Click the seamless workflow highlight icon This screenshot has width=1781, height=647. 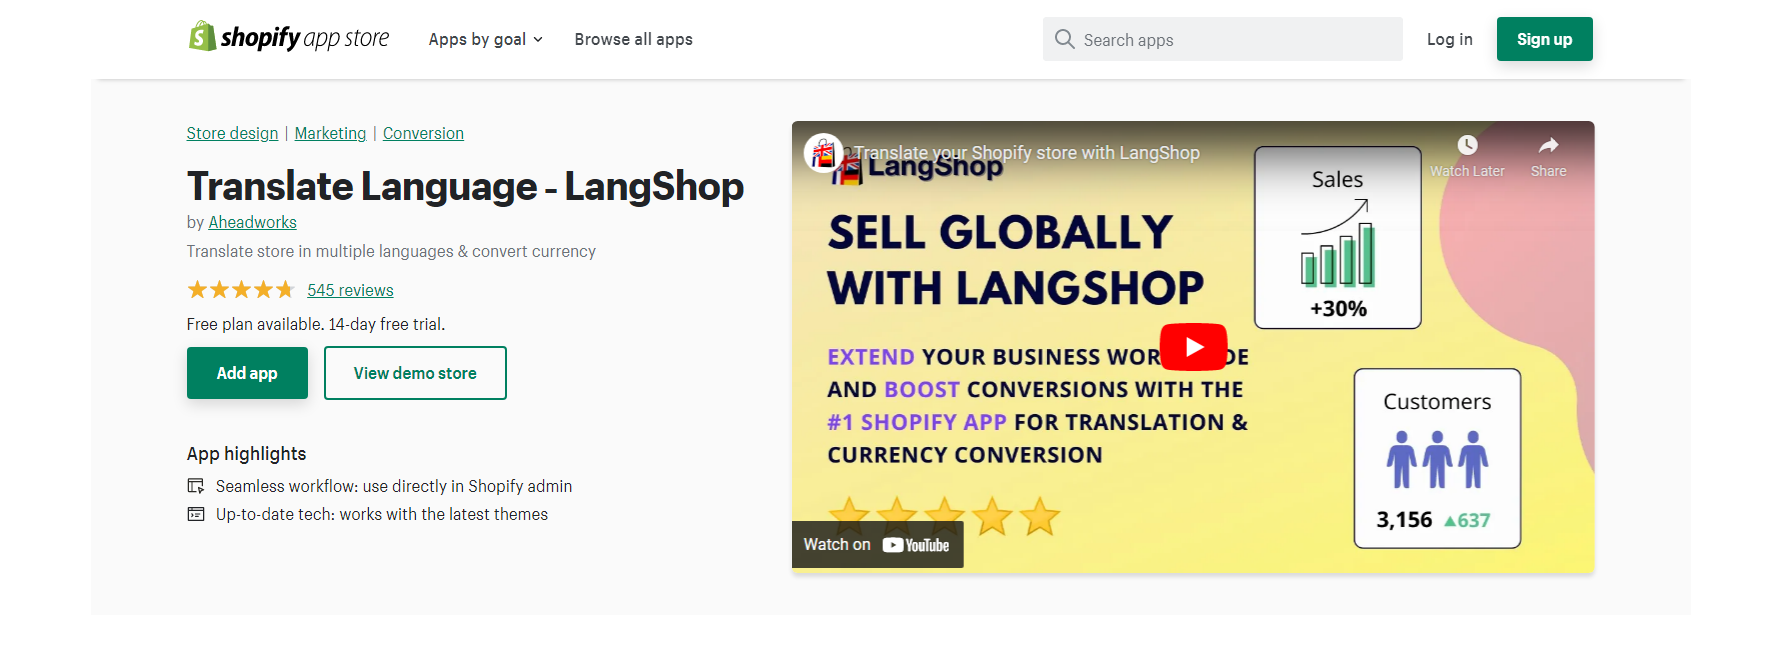point(196,486)
